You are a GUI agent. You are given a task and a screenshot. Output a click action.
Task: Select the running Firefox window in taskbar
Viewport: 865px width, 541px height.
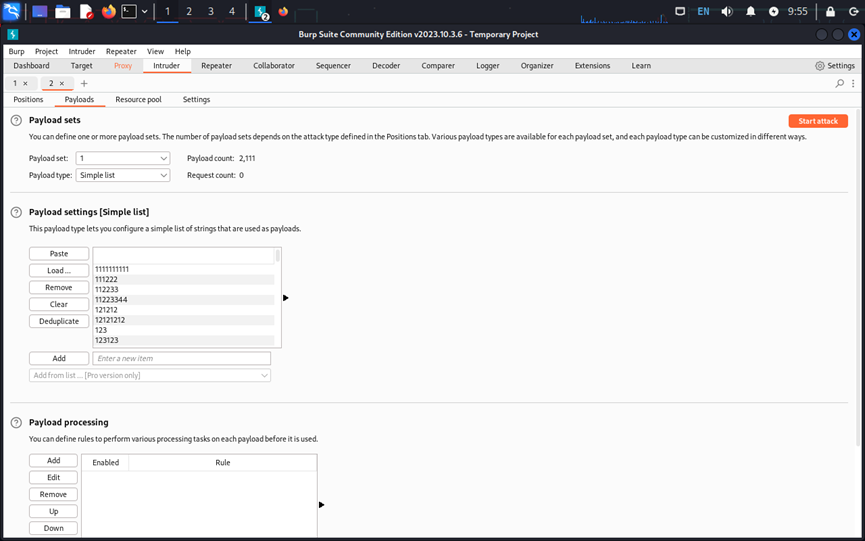[283, 11]
